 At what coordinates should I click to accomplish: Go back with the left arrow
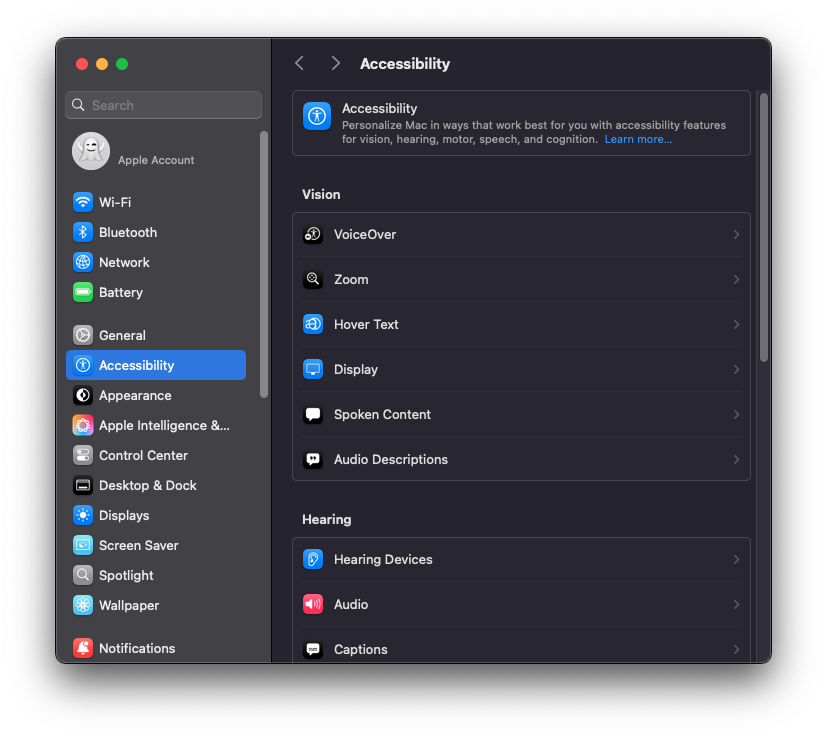(x=300, y=63)
